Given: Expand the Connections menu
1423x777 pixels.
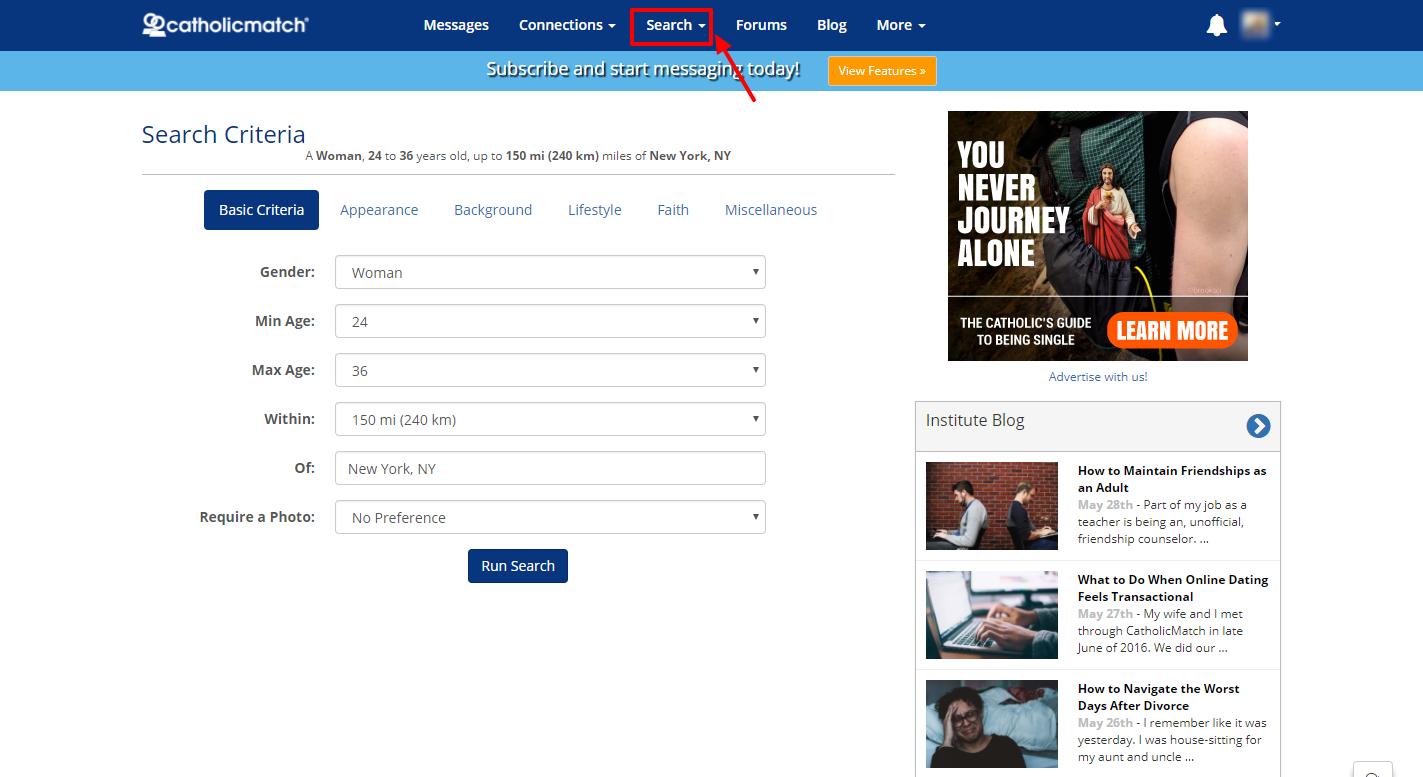Looking at the screenshot, I should 567,25.
